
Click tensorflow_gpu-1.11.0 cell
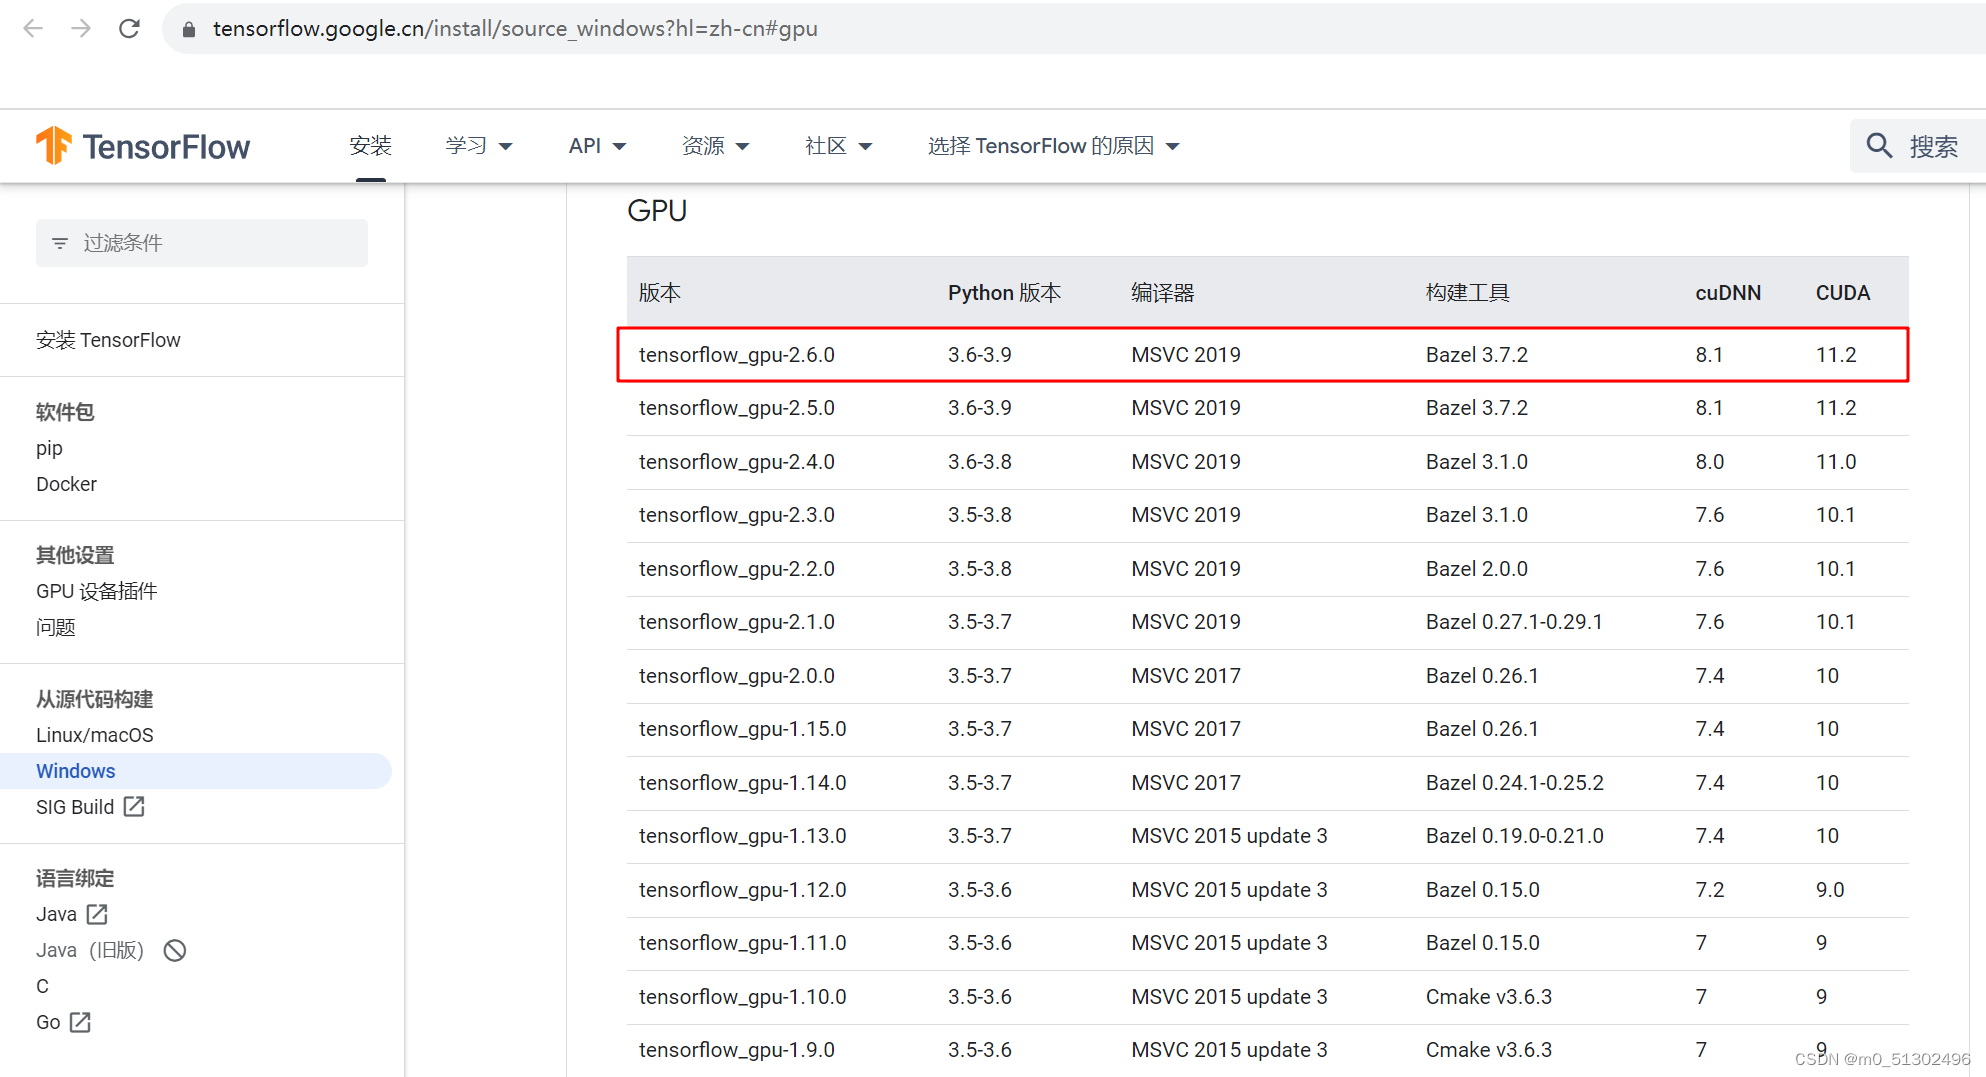(x=742, y=943)
